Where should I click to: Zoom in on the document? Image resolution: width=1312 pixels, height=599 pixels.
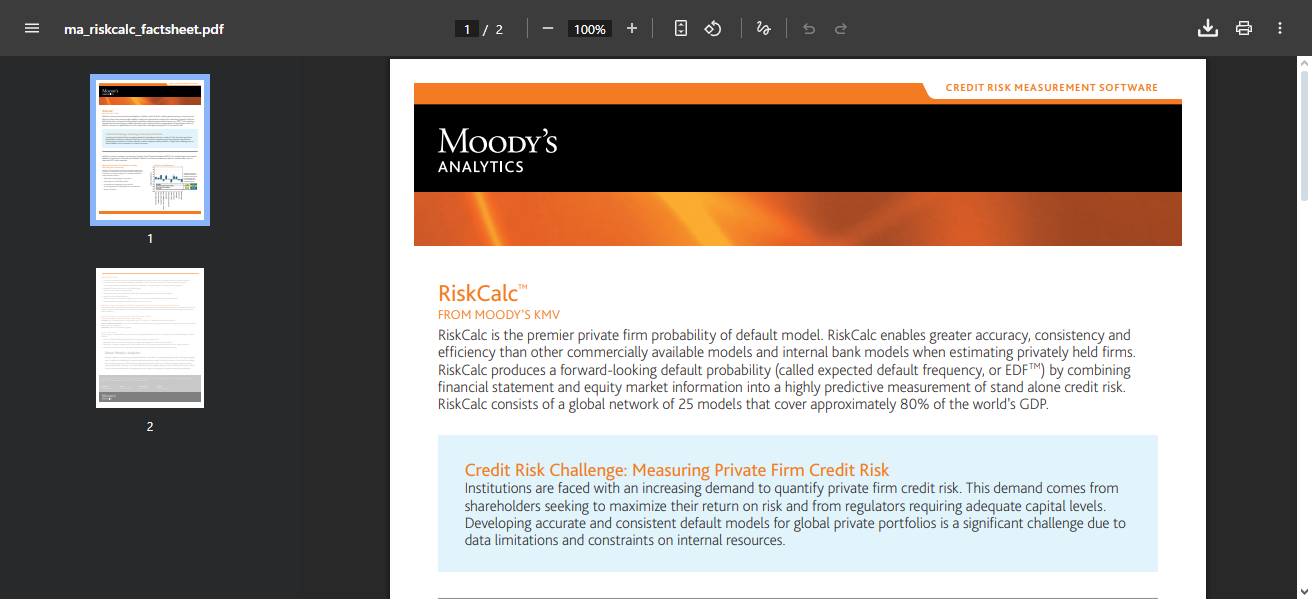tap(631, 28)
